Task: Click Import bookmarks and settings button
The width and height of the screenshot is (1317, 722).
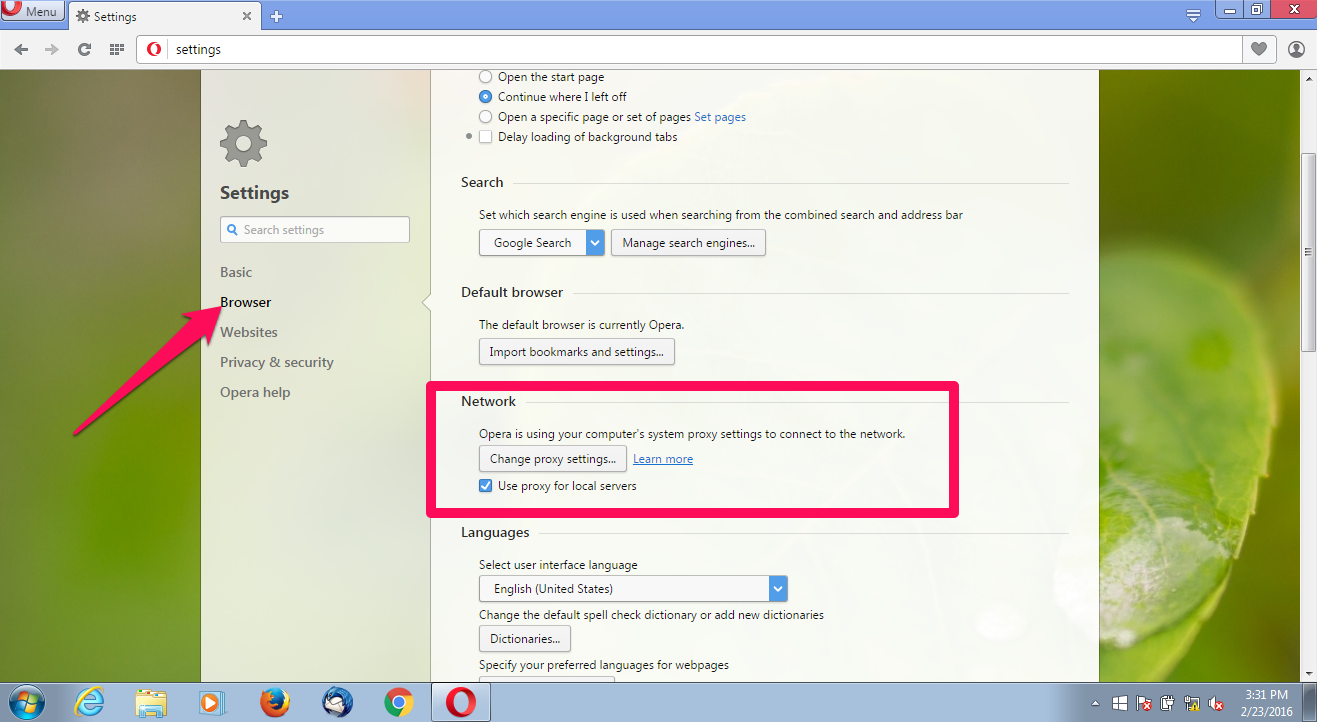Action: [x=577, y=352]
